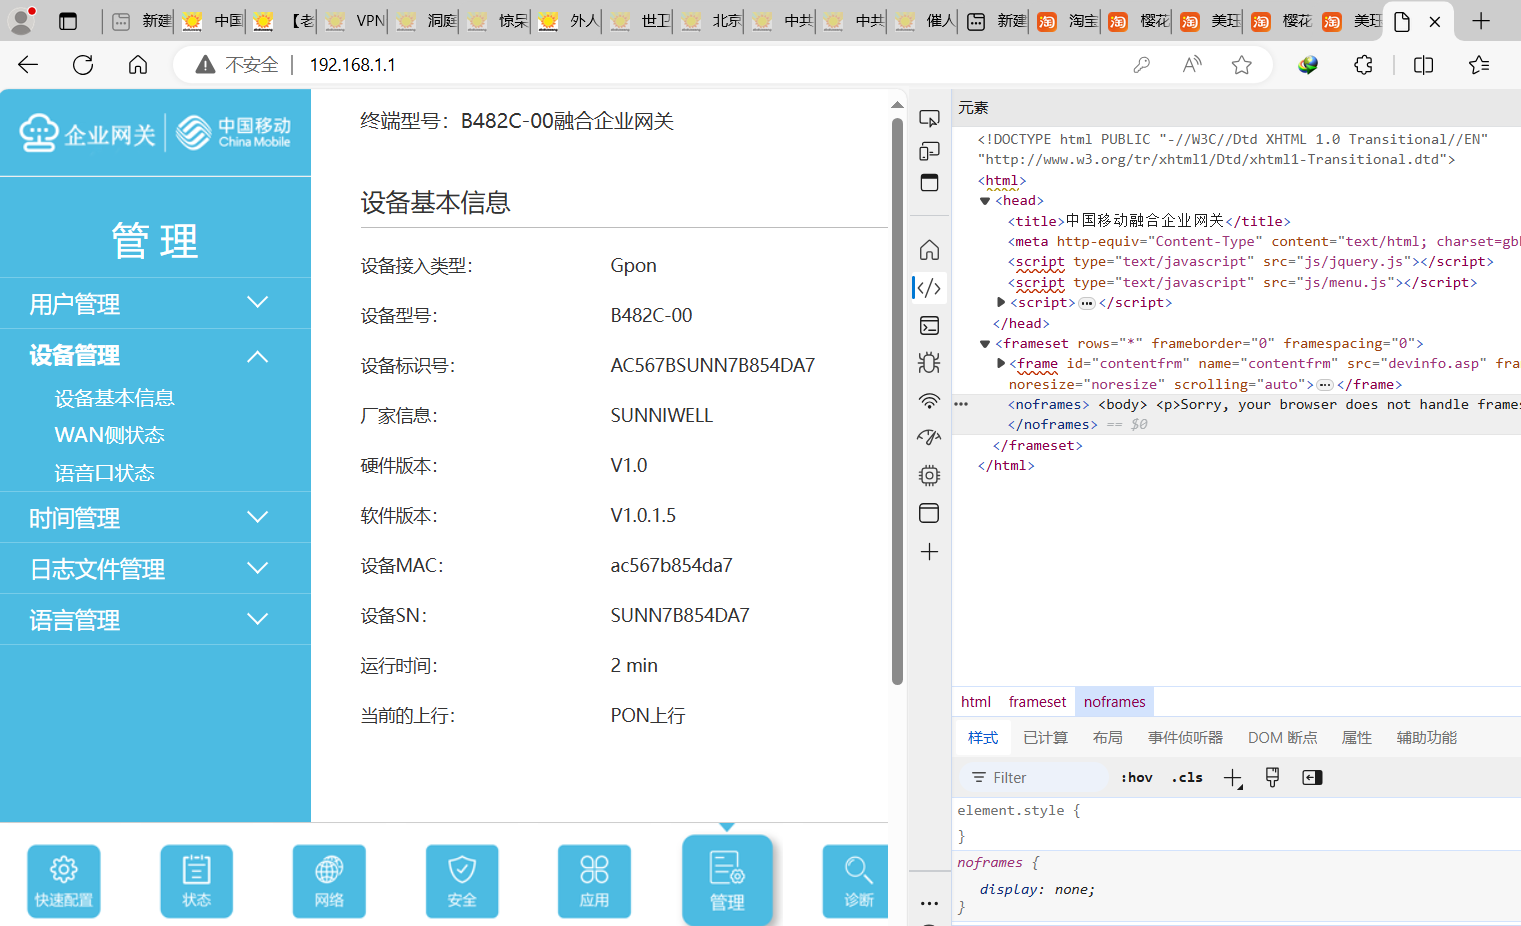Add more tools plus in DevTools
1521x926 pixels.
pos(929,552)
